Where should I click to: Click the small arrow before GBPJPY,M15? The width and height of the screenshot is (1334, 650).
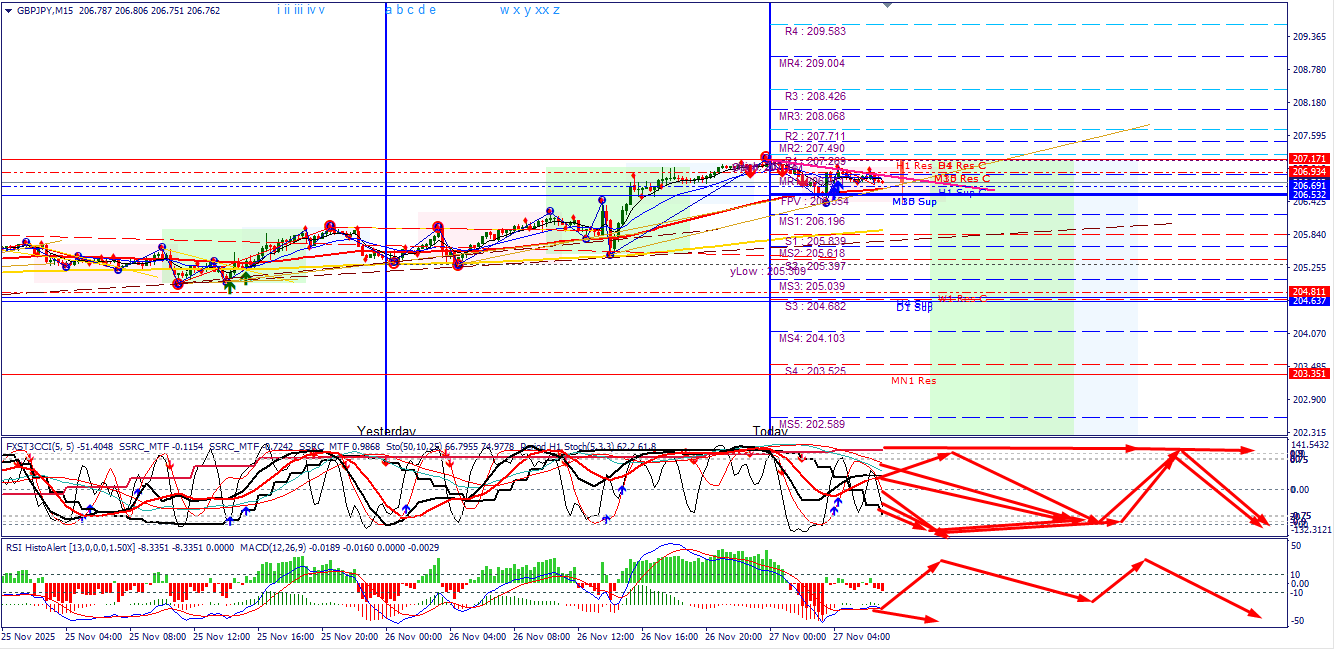click(9, 10)
